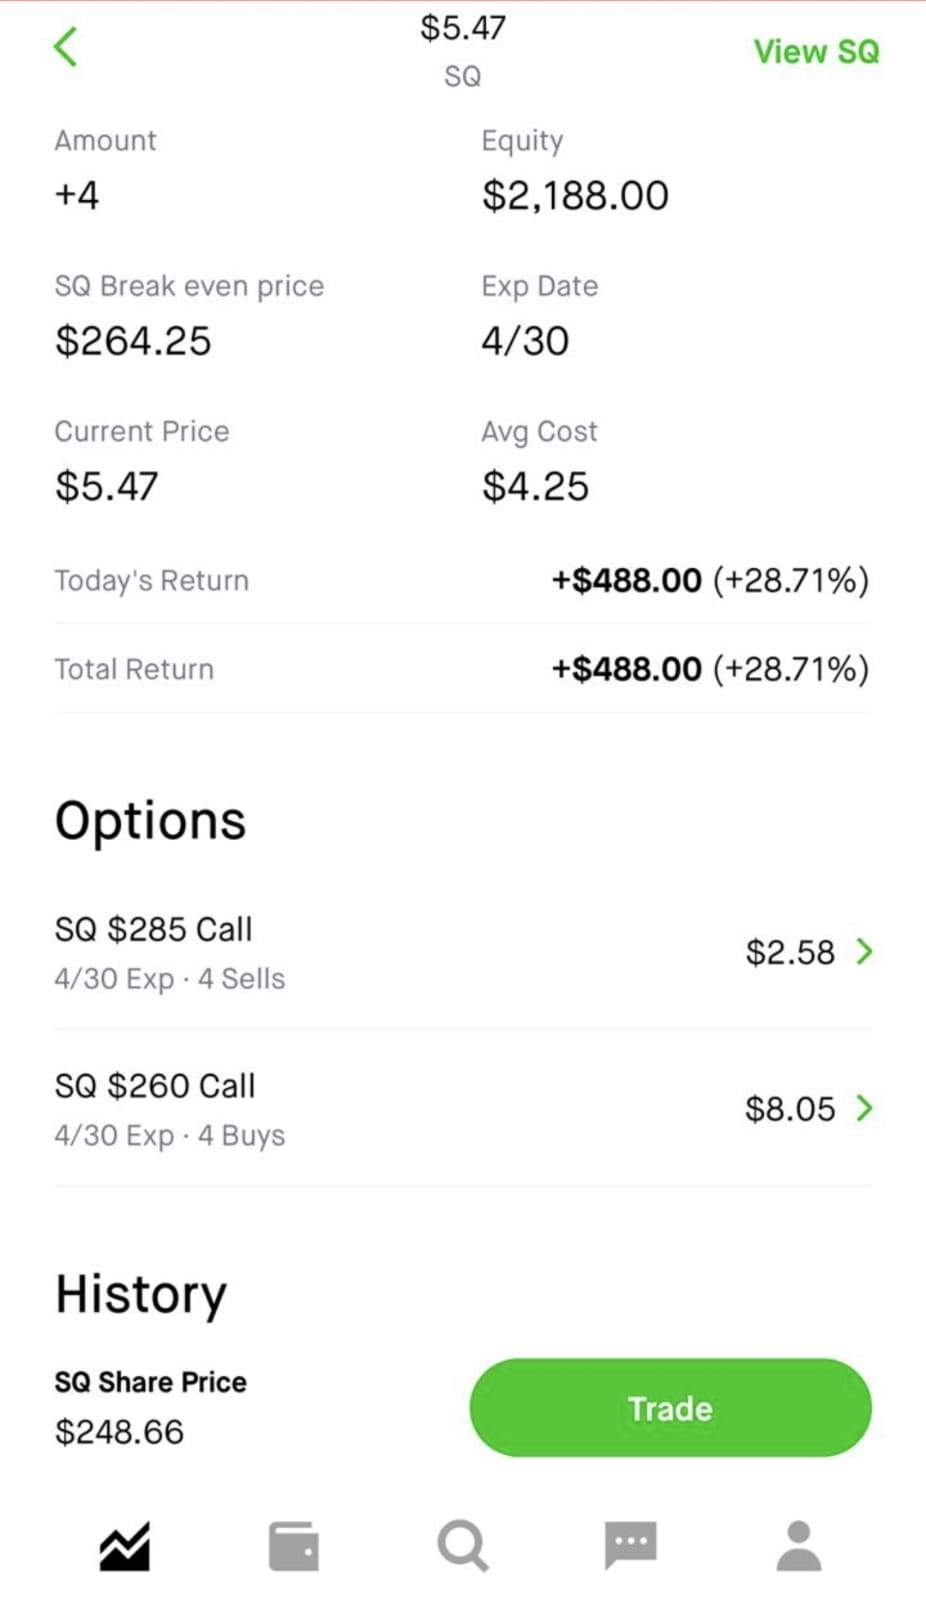Viewport: 926px width, 1600px height.
Task: Expand the SQ $260 Call chevron
Action: click(x=865, y=1108)
